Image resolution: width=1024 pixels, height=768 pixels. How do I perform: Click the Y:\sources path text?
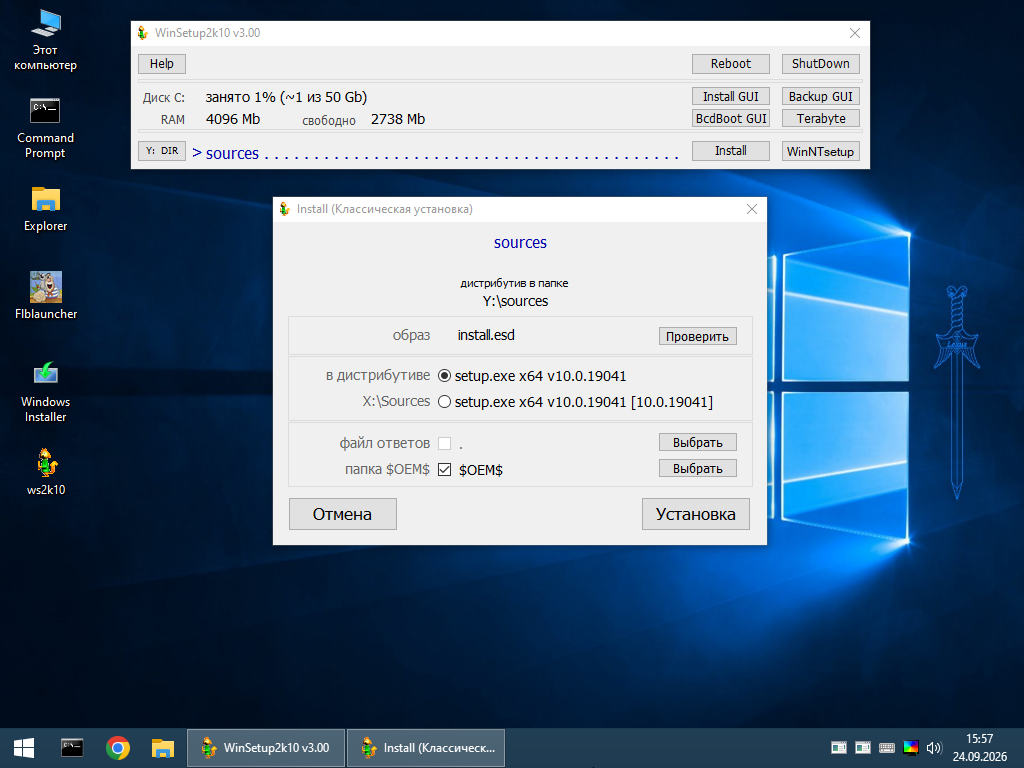coord(515,301)
